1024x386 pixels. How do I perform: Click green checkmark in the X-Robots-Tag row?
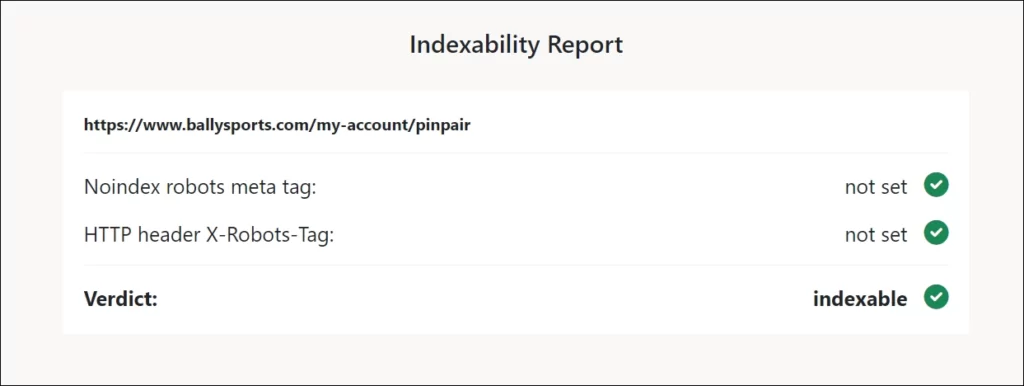point(936,233)
